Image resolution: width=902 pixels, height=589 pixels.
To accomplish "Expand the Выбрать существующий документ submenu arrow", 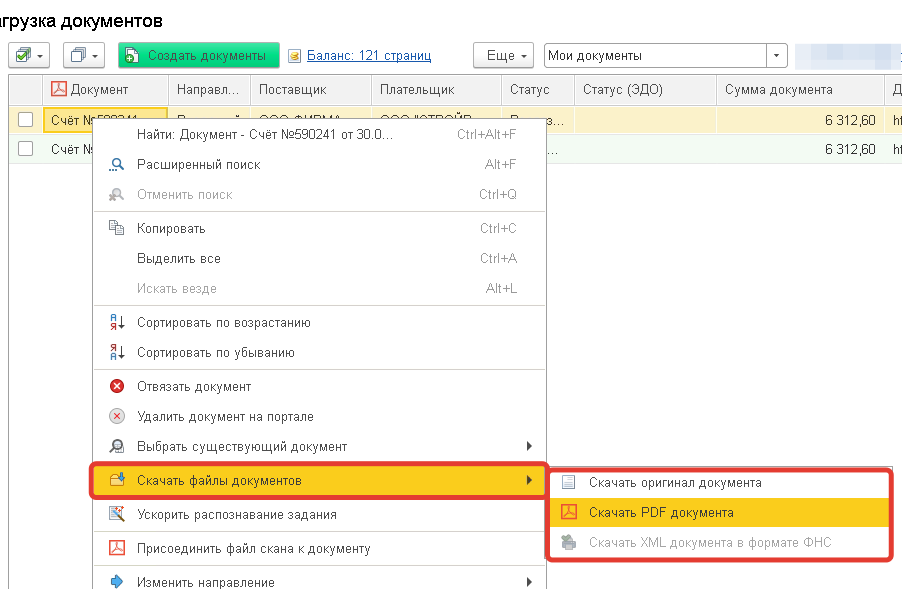I will (x=529, y=446).
